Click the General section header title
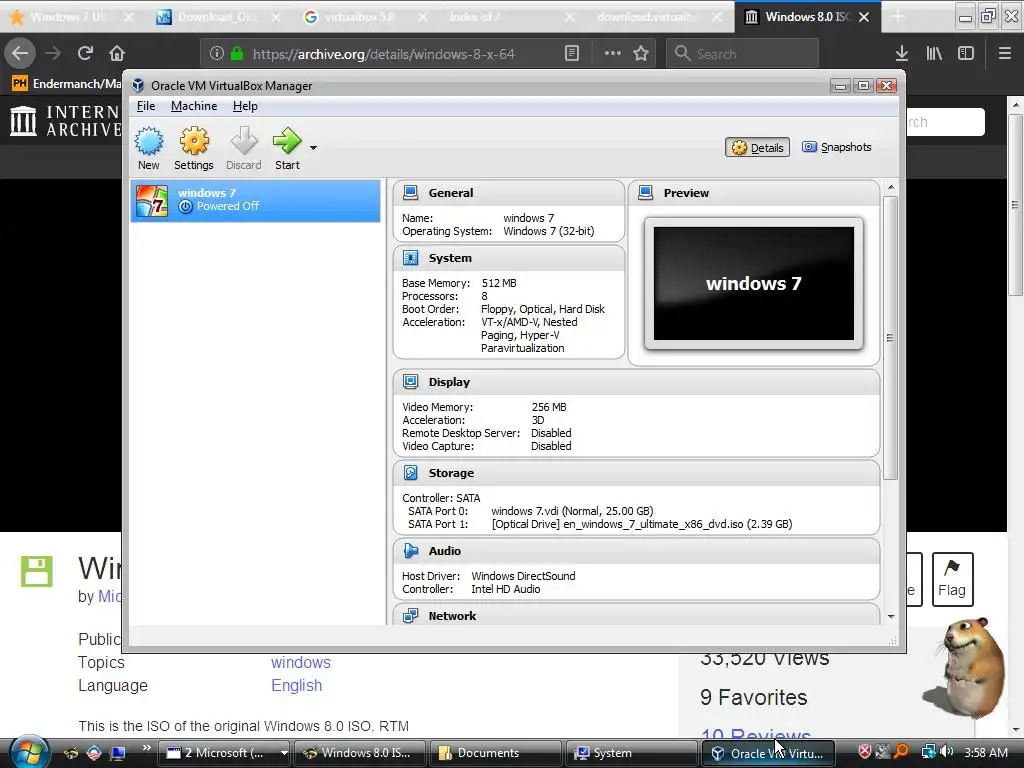Image resolution: width=1024 pixels, height=768 pixels. (451, 193)
